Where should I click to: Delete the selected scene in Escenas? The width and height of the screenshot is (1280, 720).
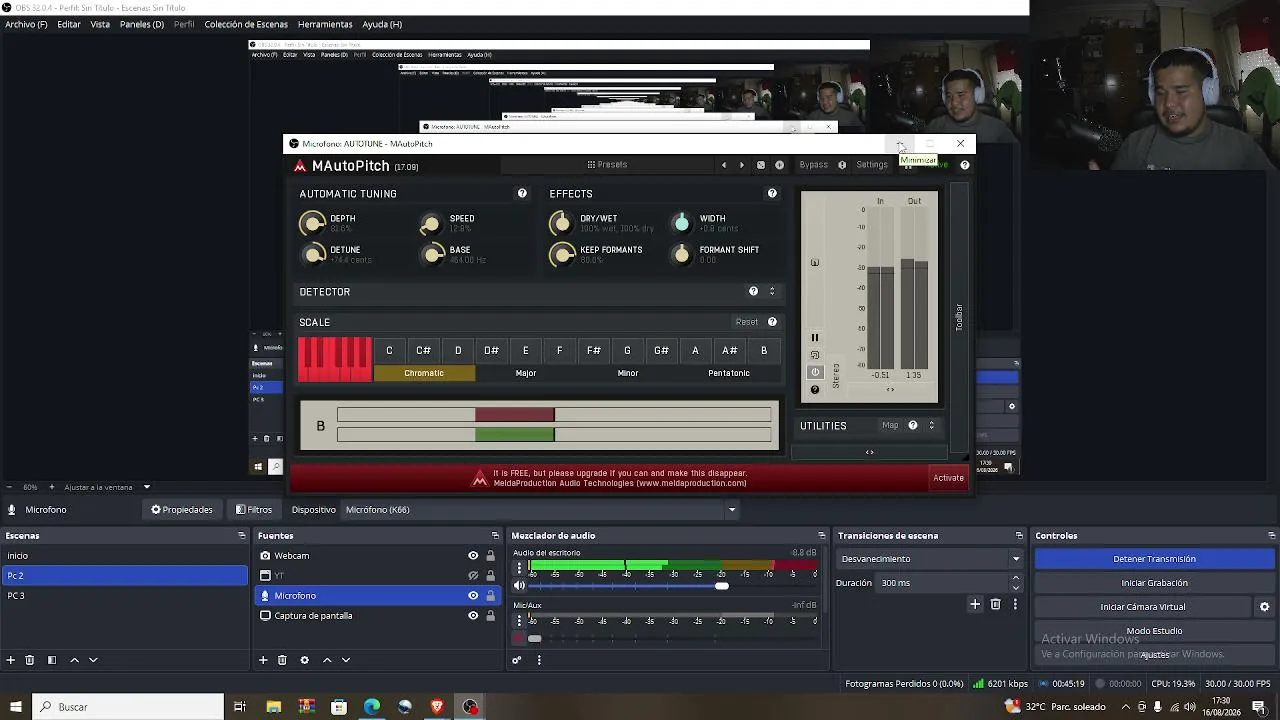pos(30,660)
